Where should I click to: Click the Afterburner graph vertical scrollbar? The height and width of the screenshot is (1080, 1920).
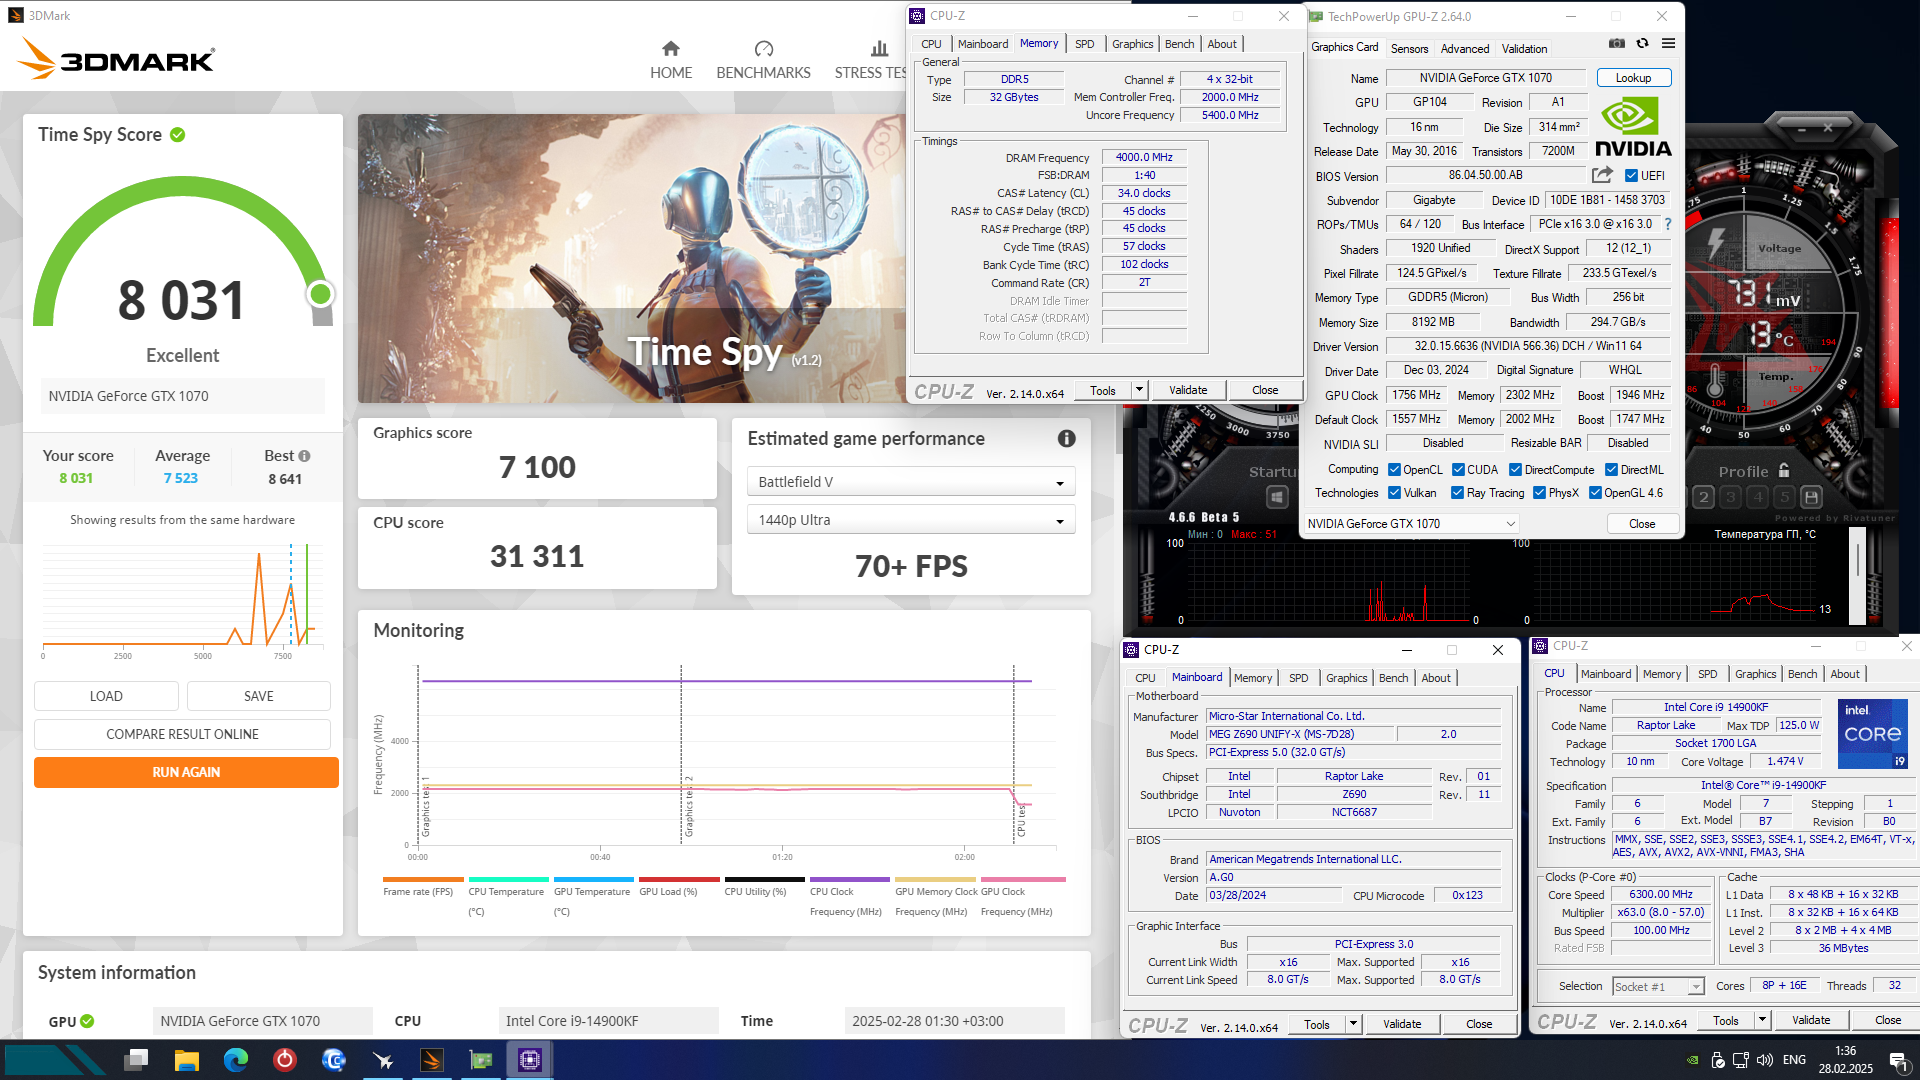coord(1858,578)
